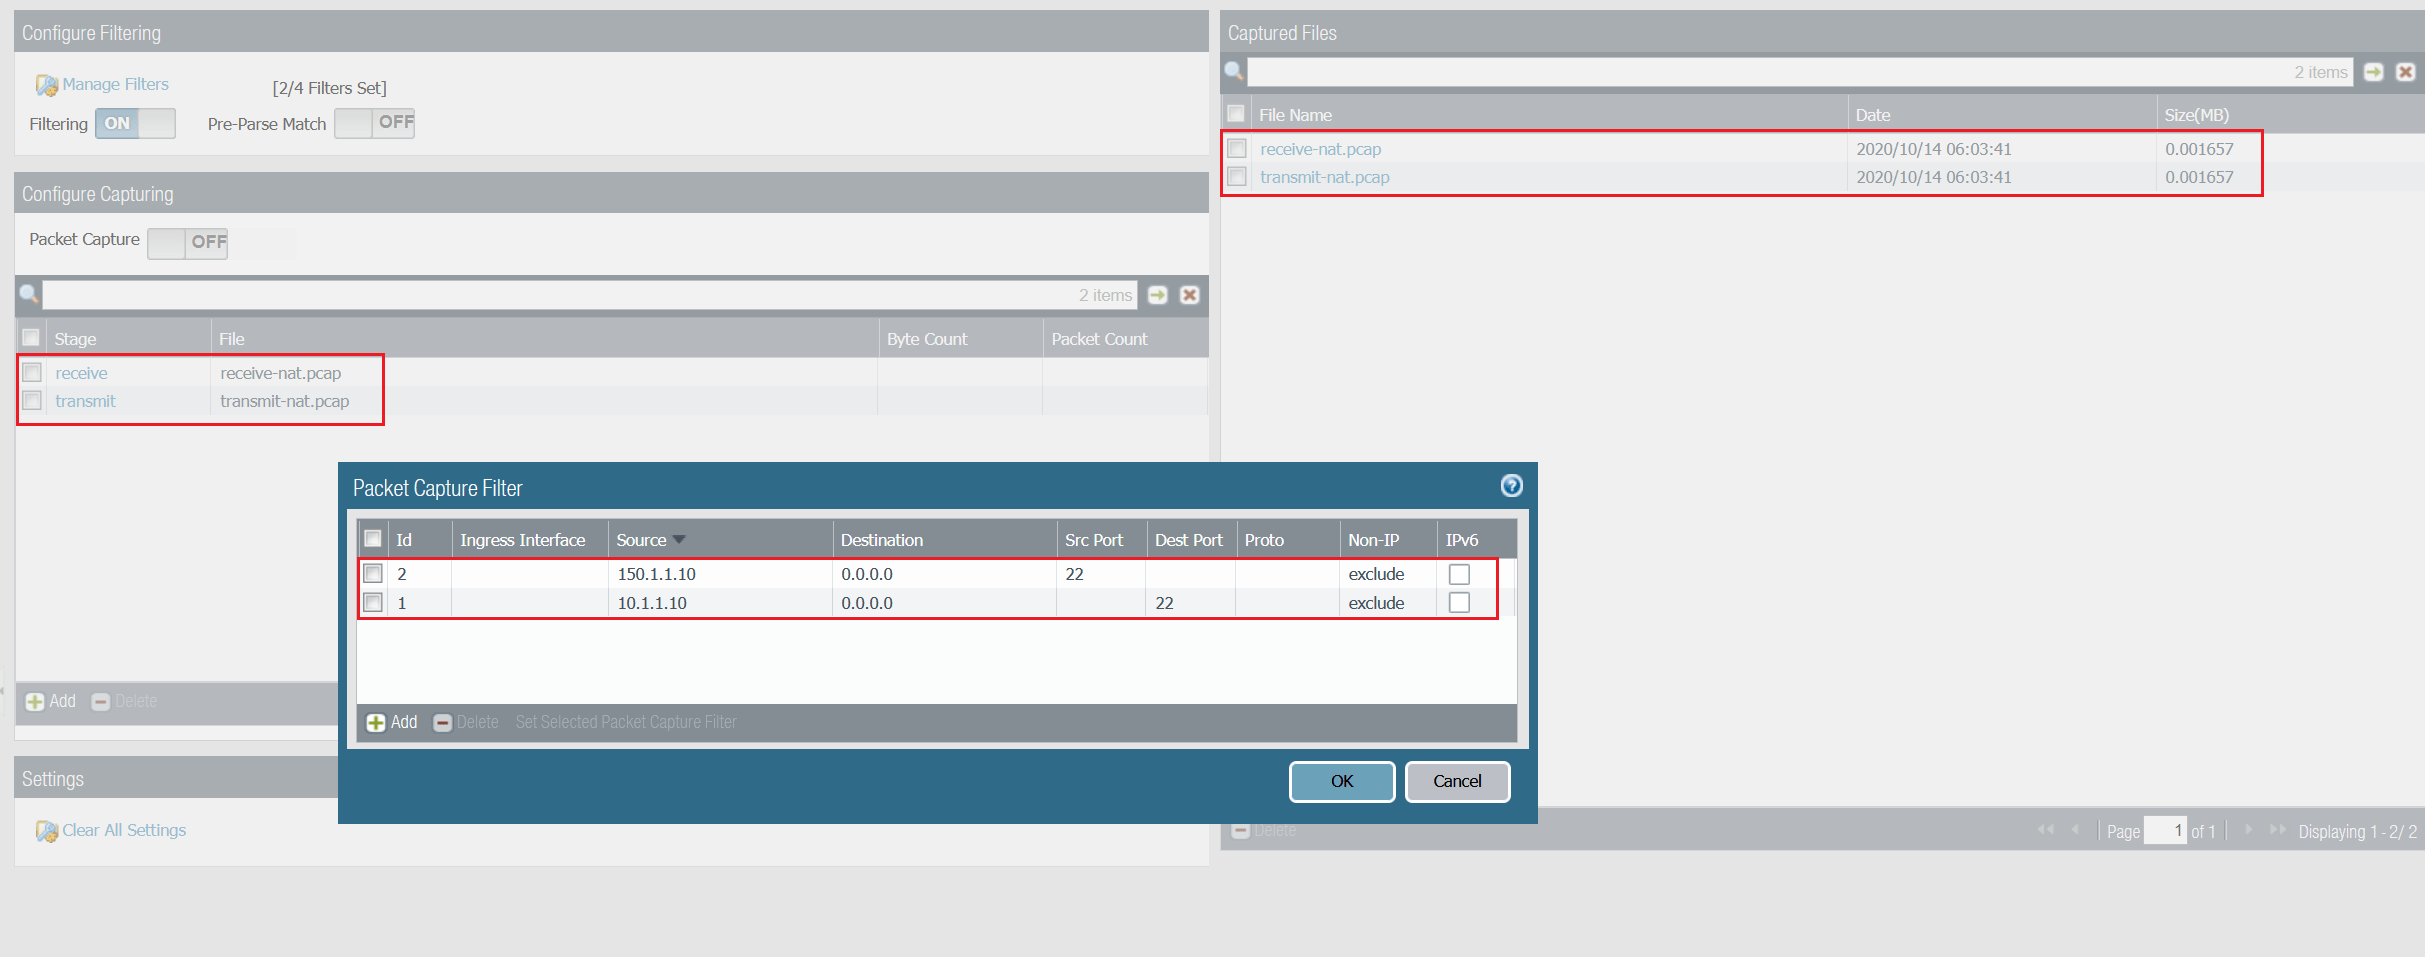Add a capture stage in Configure Capturing

pyautogui.click(x=51, y=701)
